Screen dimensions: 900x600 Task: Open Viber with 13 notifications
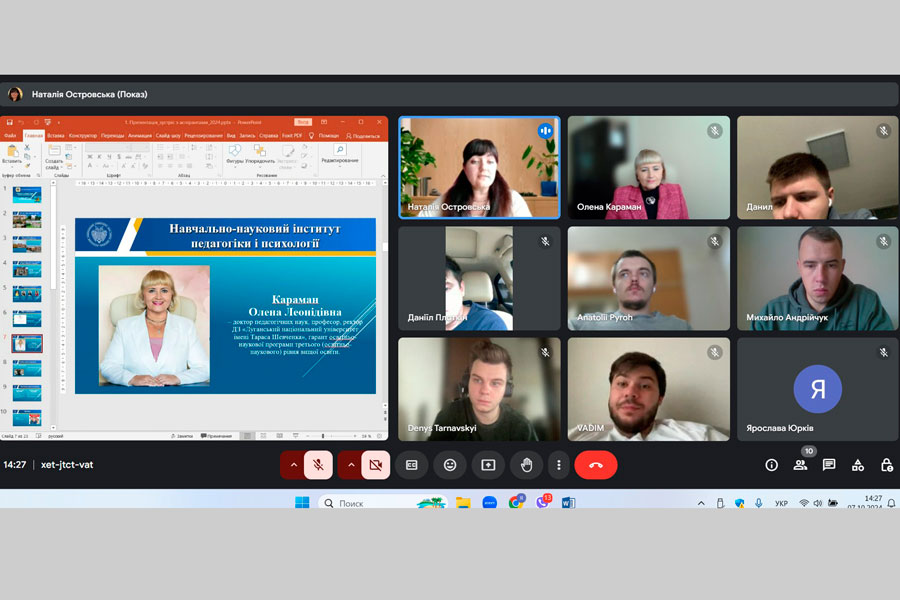[x=542, y=502]
